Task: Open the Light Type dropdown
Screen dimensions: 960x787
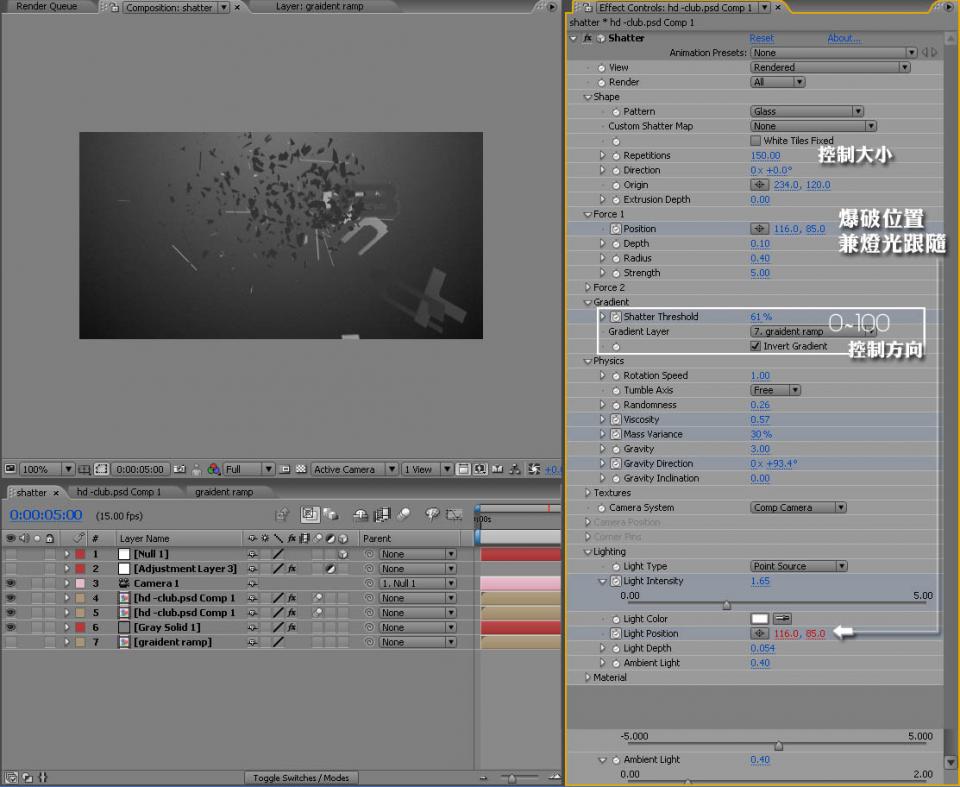Action: [x=798, y=566]
